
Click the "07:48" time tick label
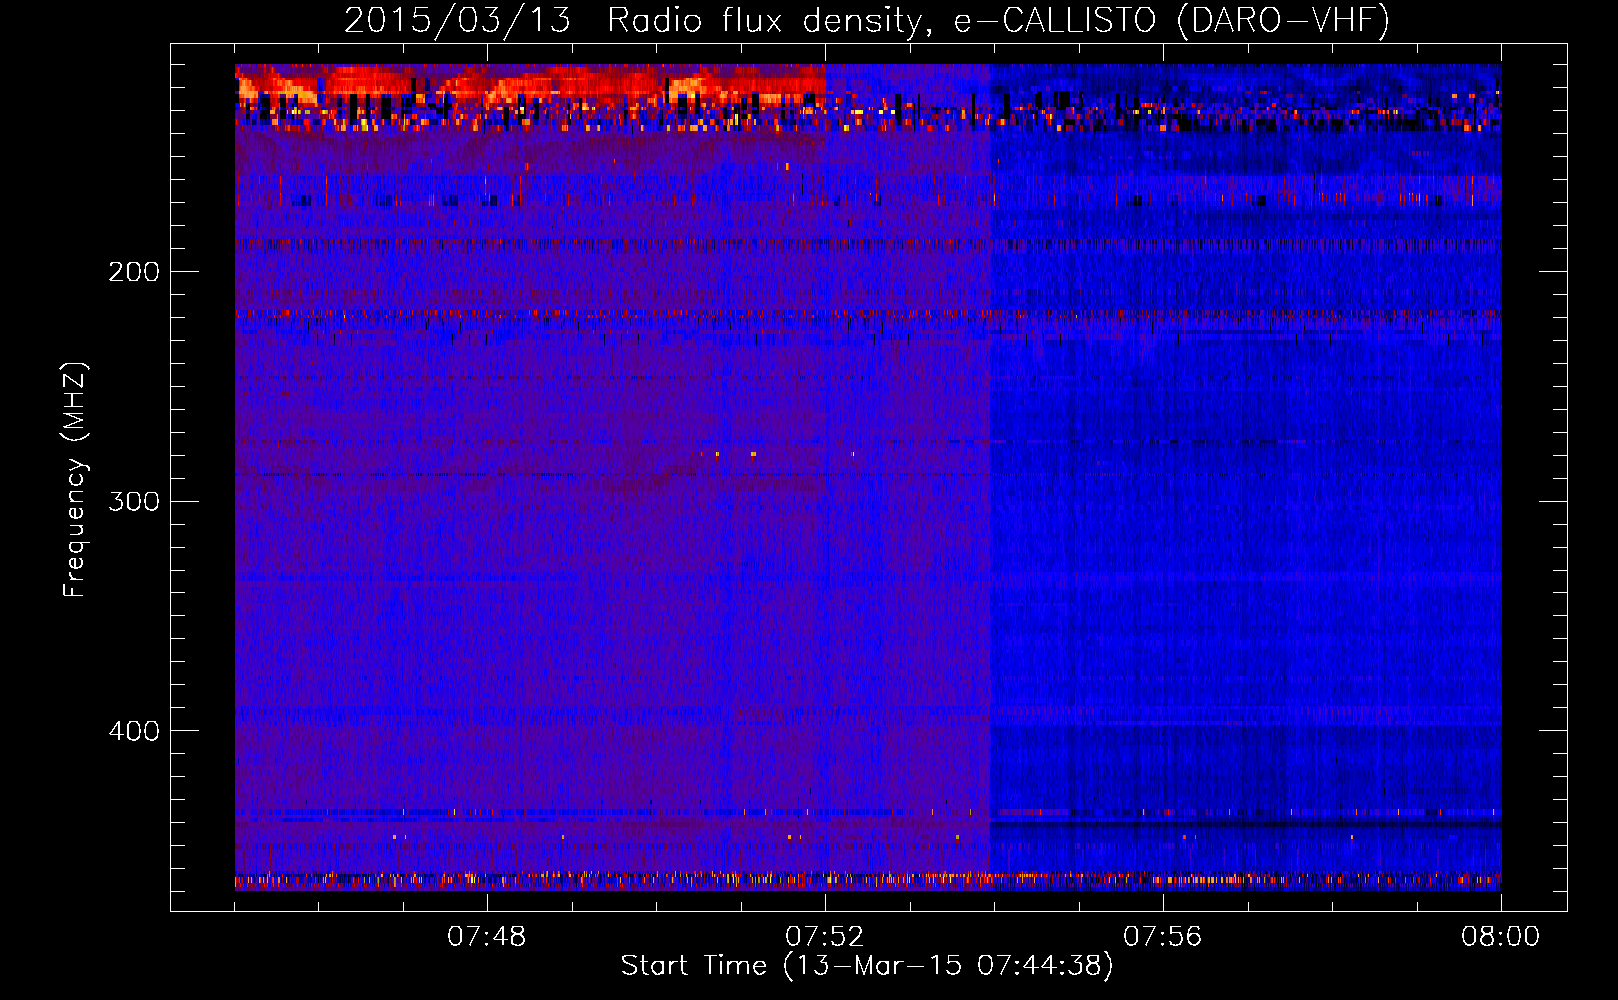(x=487, y=937)
